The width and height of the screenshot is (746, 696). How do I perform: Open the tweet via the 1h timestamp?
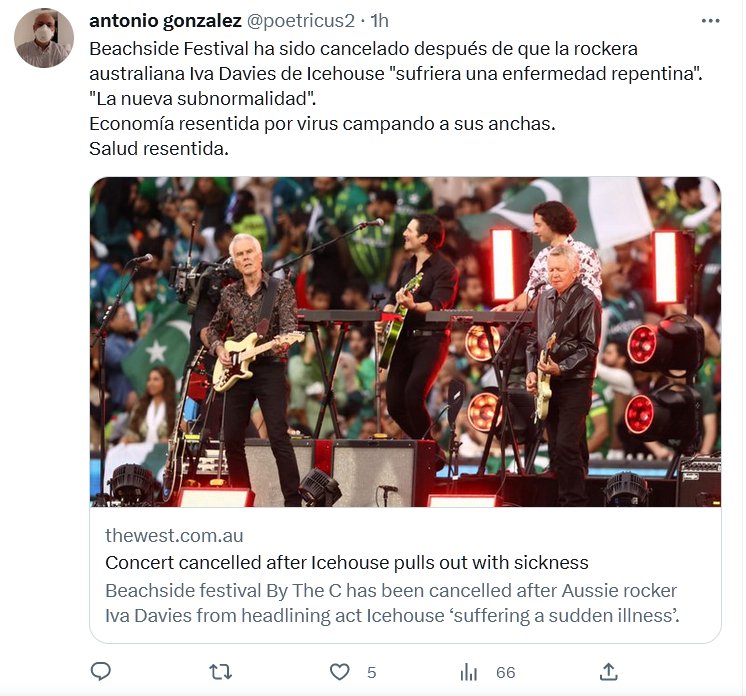pos(381,21)
